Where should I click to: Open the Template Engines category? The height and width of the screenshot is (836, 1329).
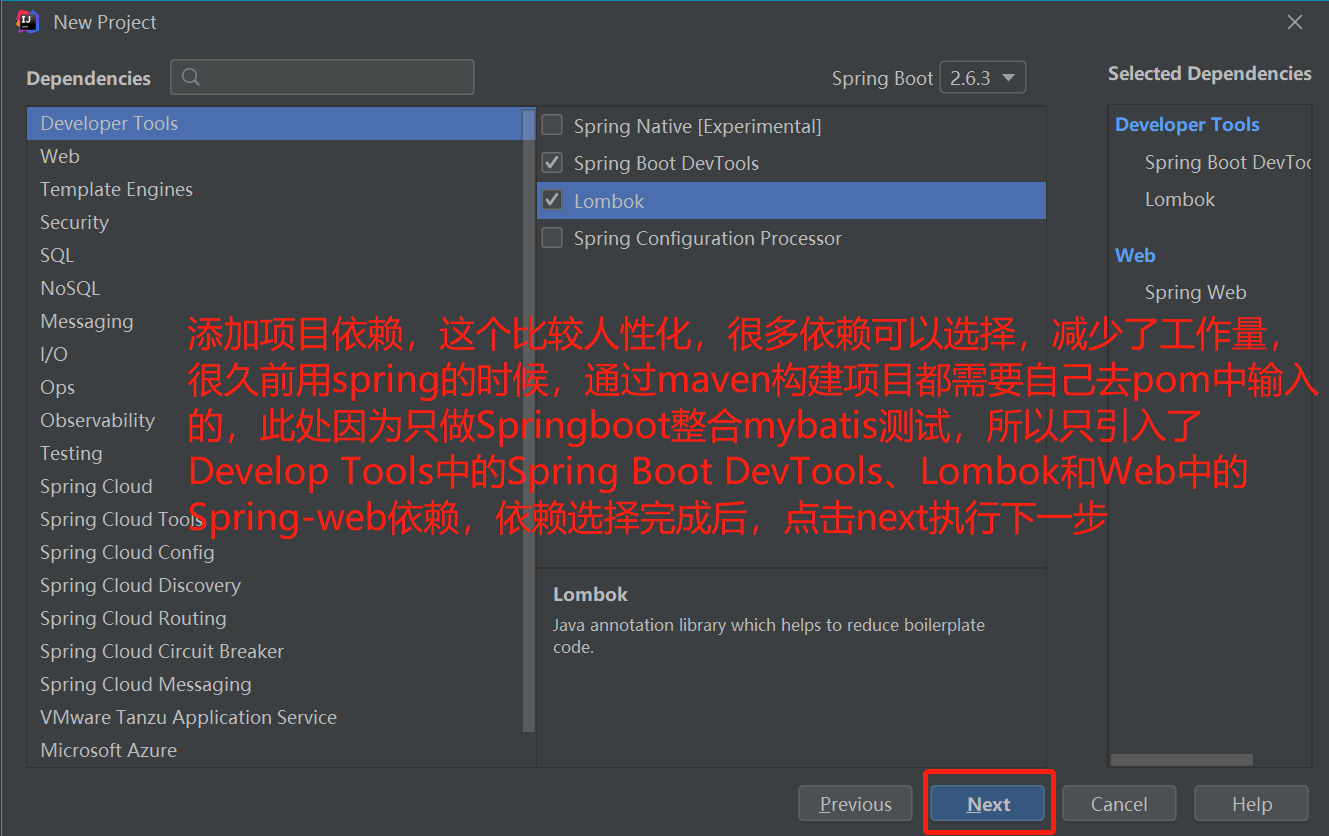point(275,189)
